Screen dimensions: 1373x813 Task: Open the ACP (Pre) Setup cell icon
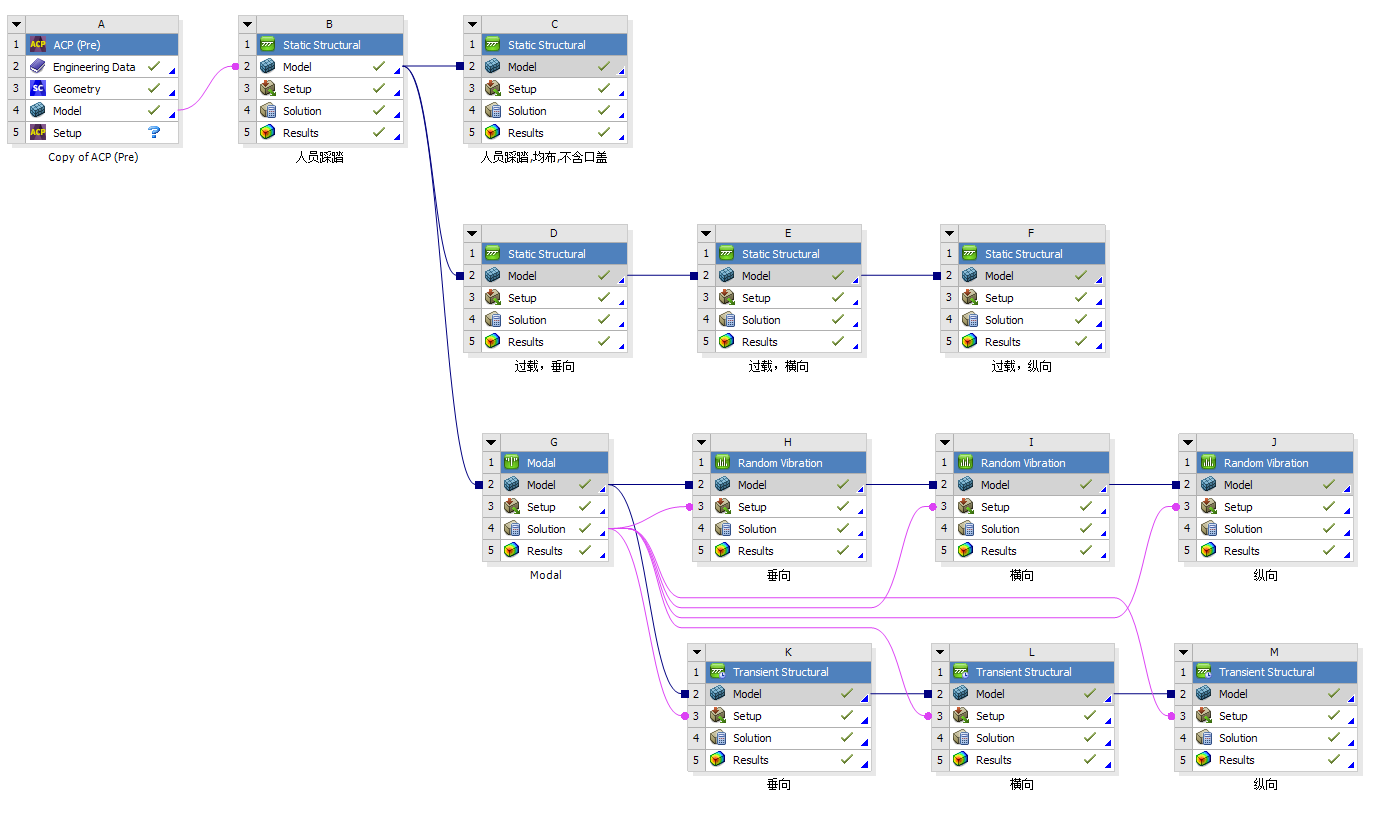tap(39, 132)
